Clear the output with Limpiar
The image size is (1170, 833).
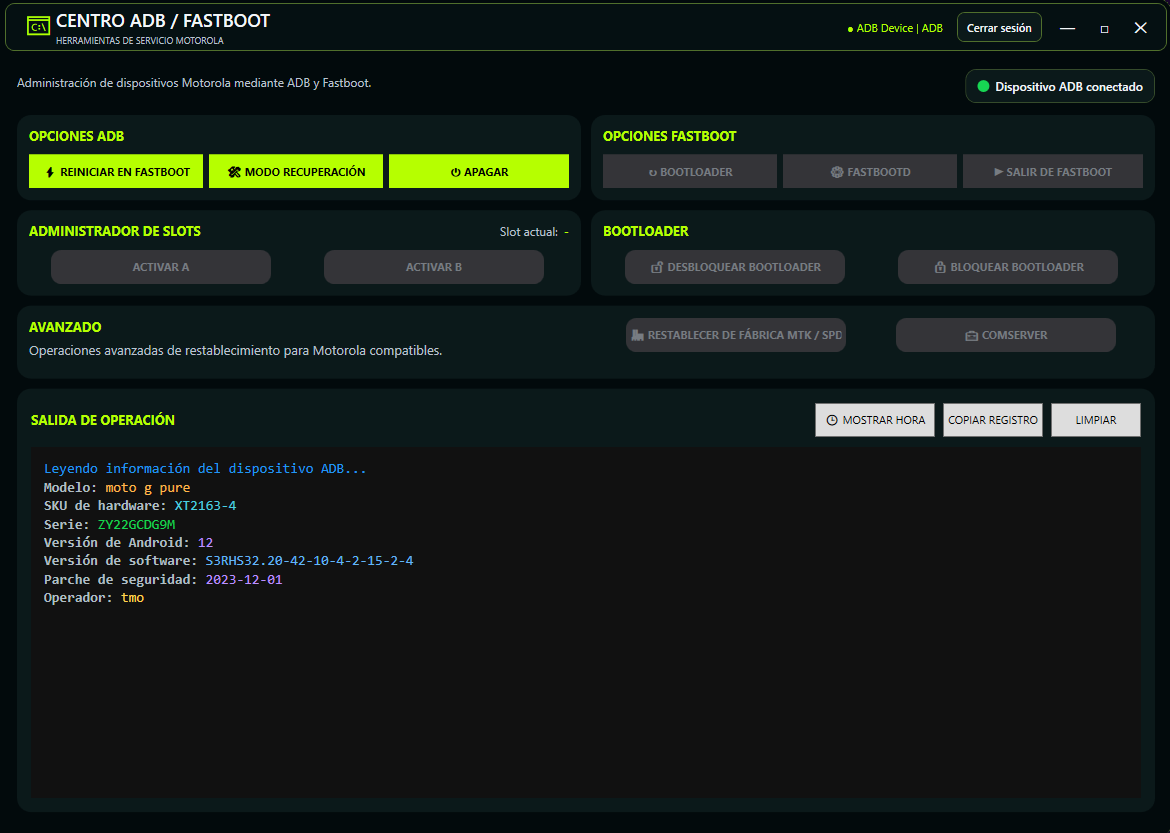tap(1095, 420)
